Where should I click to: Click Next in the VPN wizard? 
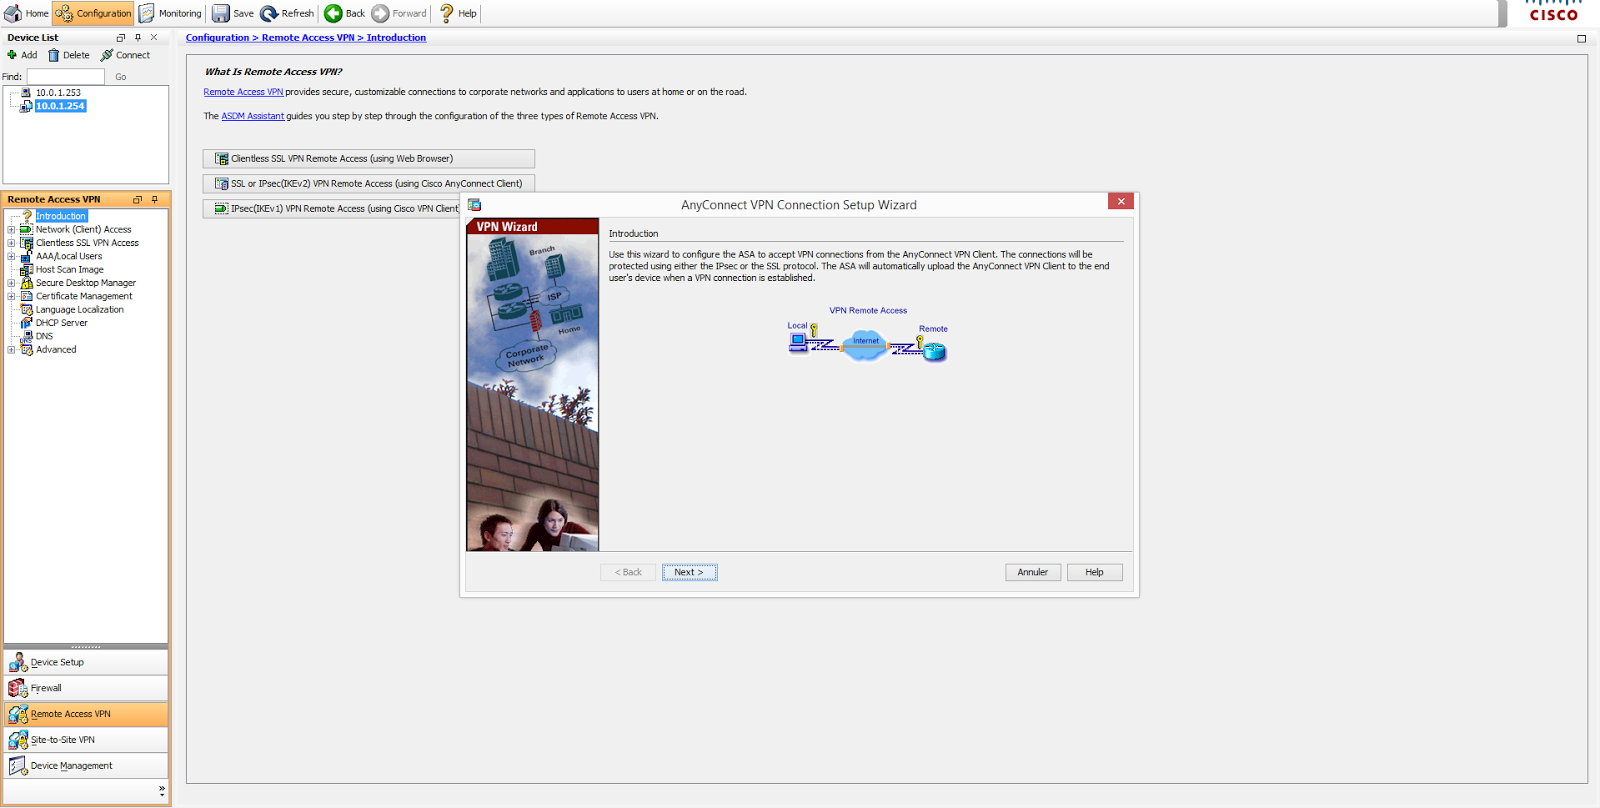[689, 572]
